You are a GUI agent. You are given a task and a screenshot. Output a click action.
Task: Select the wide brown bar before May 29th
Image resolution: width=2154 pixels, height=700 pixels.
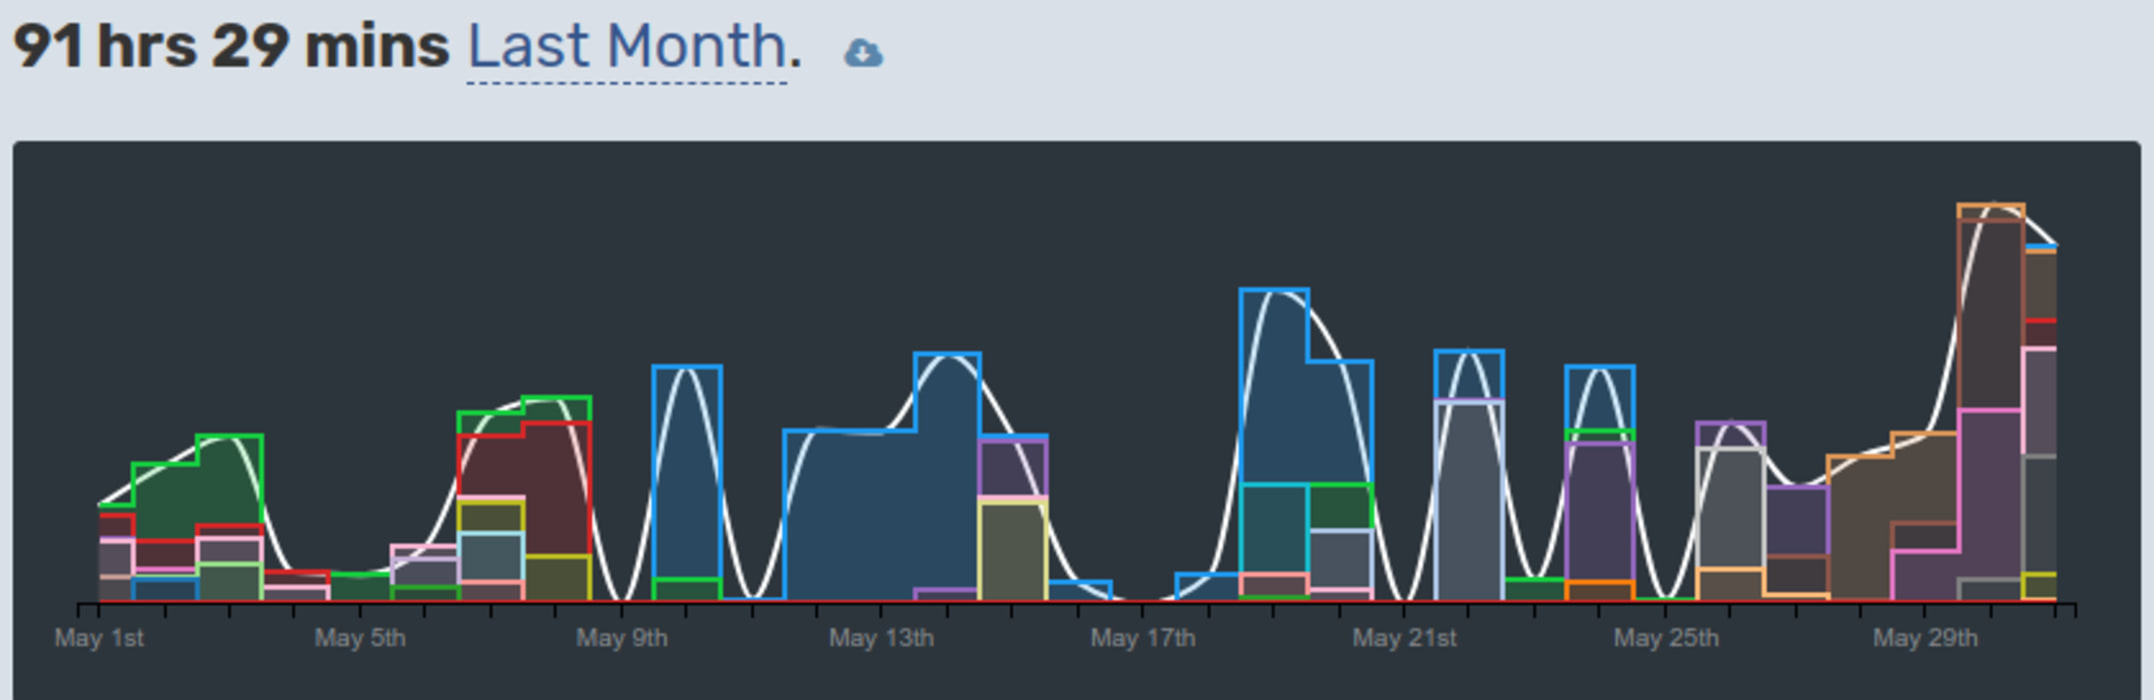point(1861,527)
